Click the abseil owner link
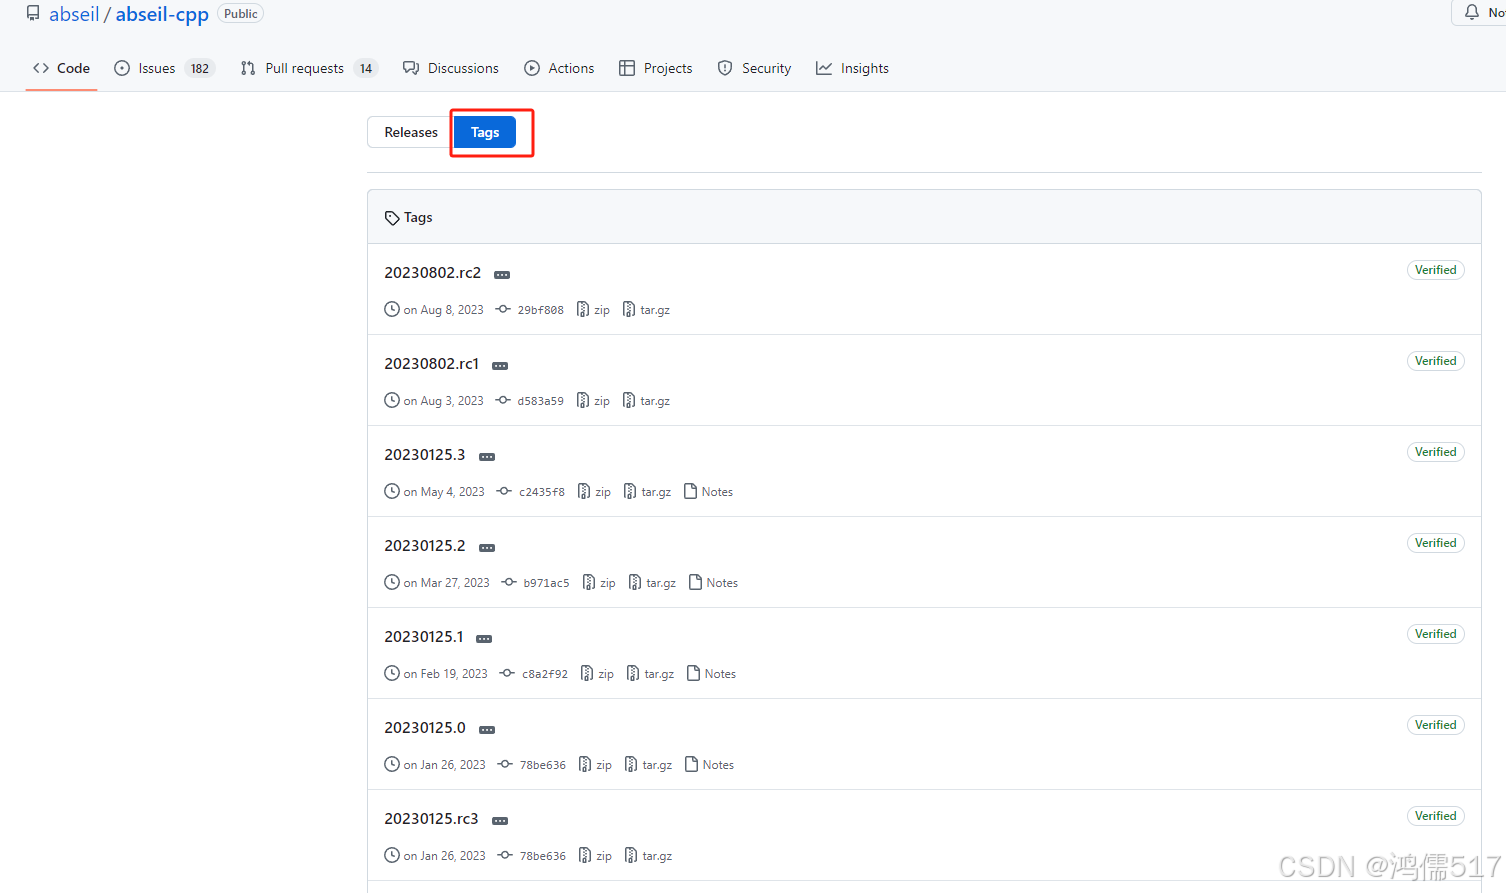Image resolution: width=1506 pixels, height=893 pixels. click(x=74, y=14)
